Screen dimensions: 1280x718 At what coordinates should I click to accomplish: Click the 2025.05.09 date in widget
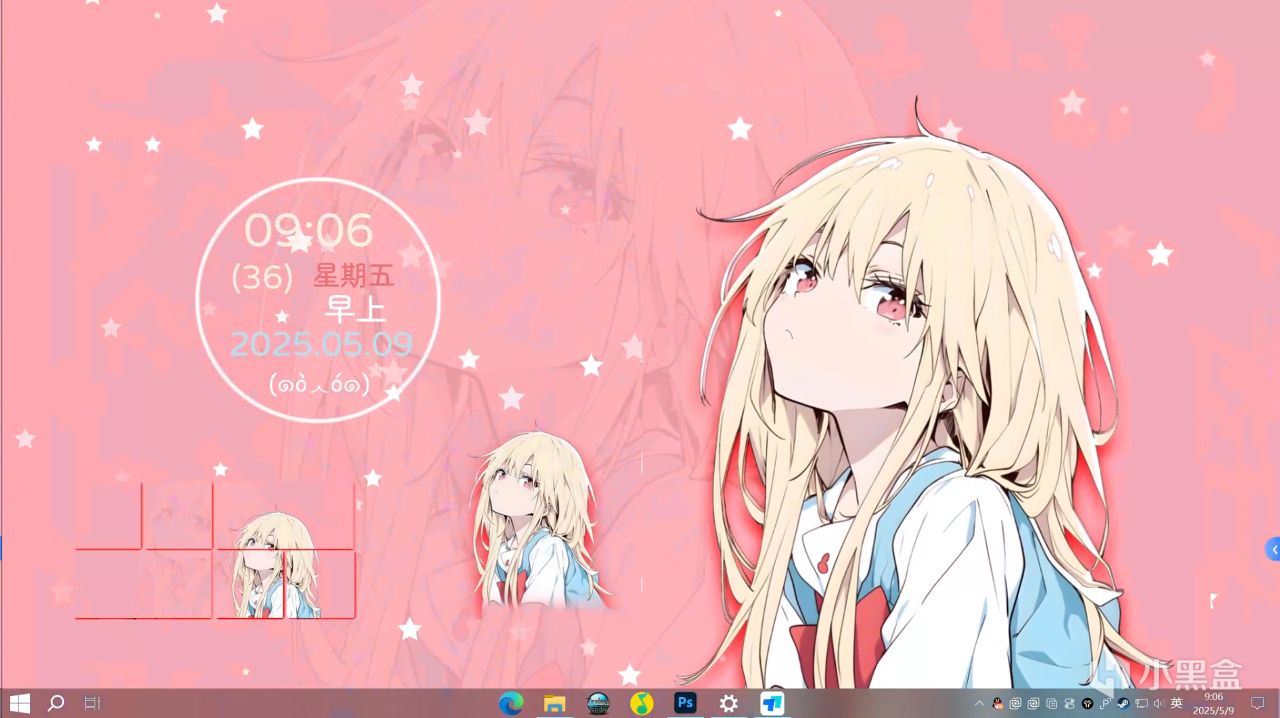tap(321, 345)
